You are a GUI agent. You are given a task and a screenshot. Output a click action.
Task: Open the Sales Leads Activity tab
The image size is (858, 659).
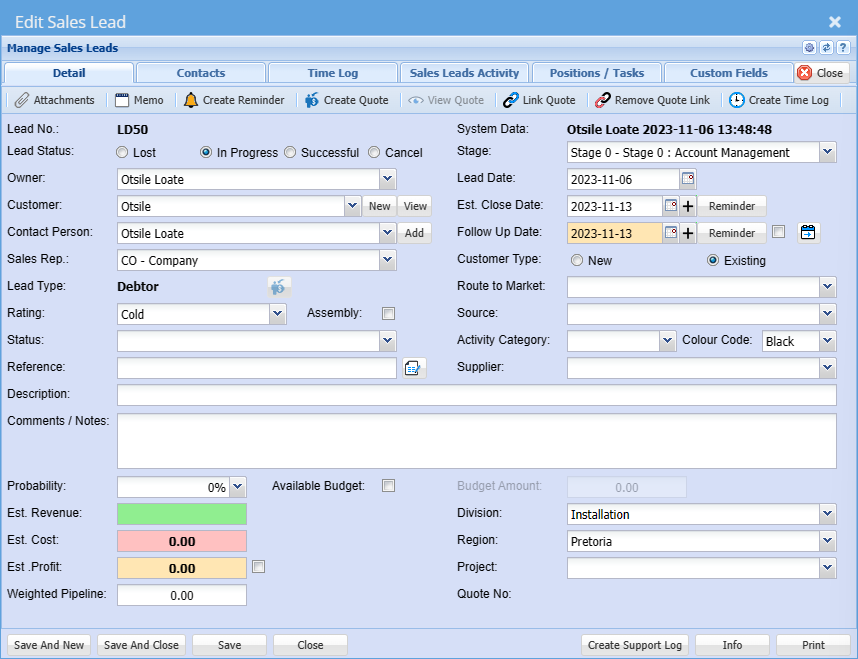click(464, 73)
